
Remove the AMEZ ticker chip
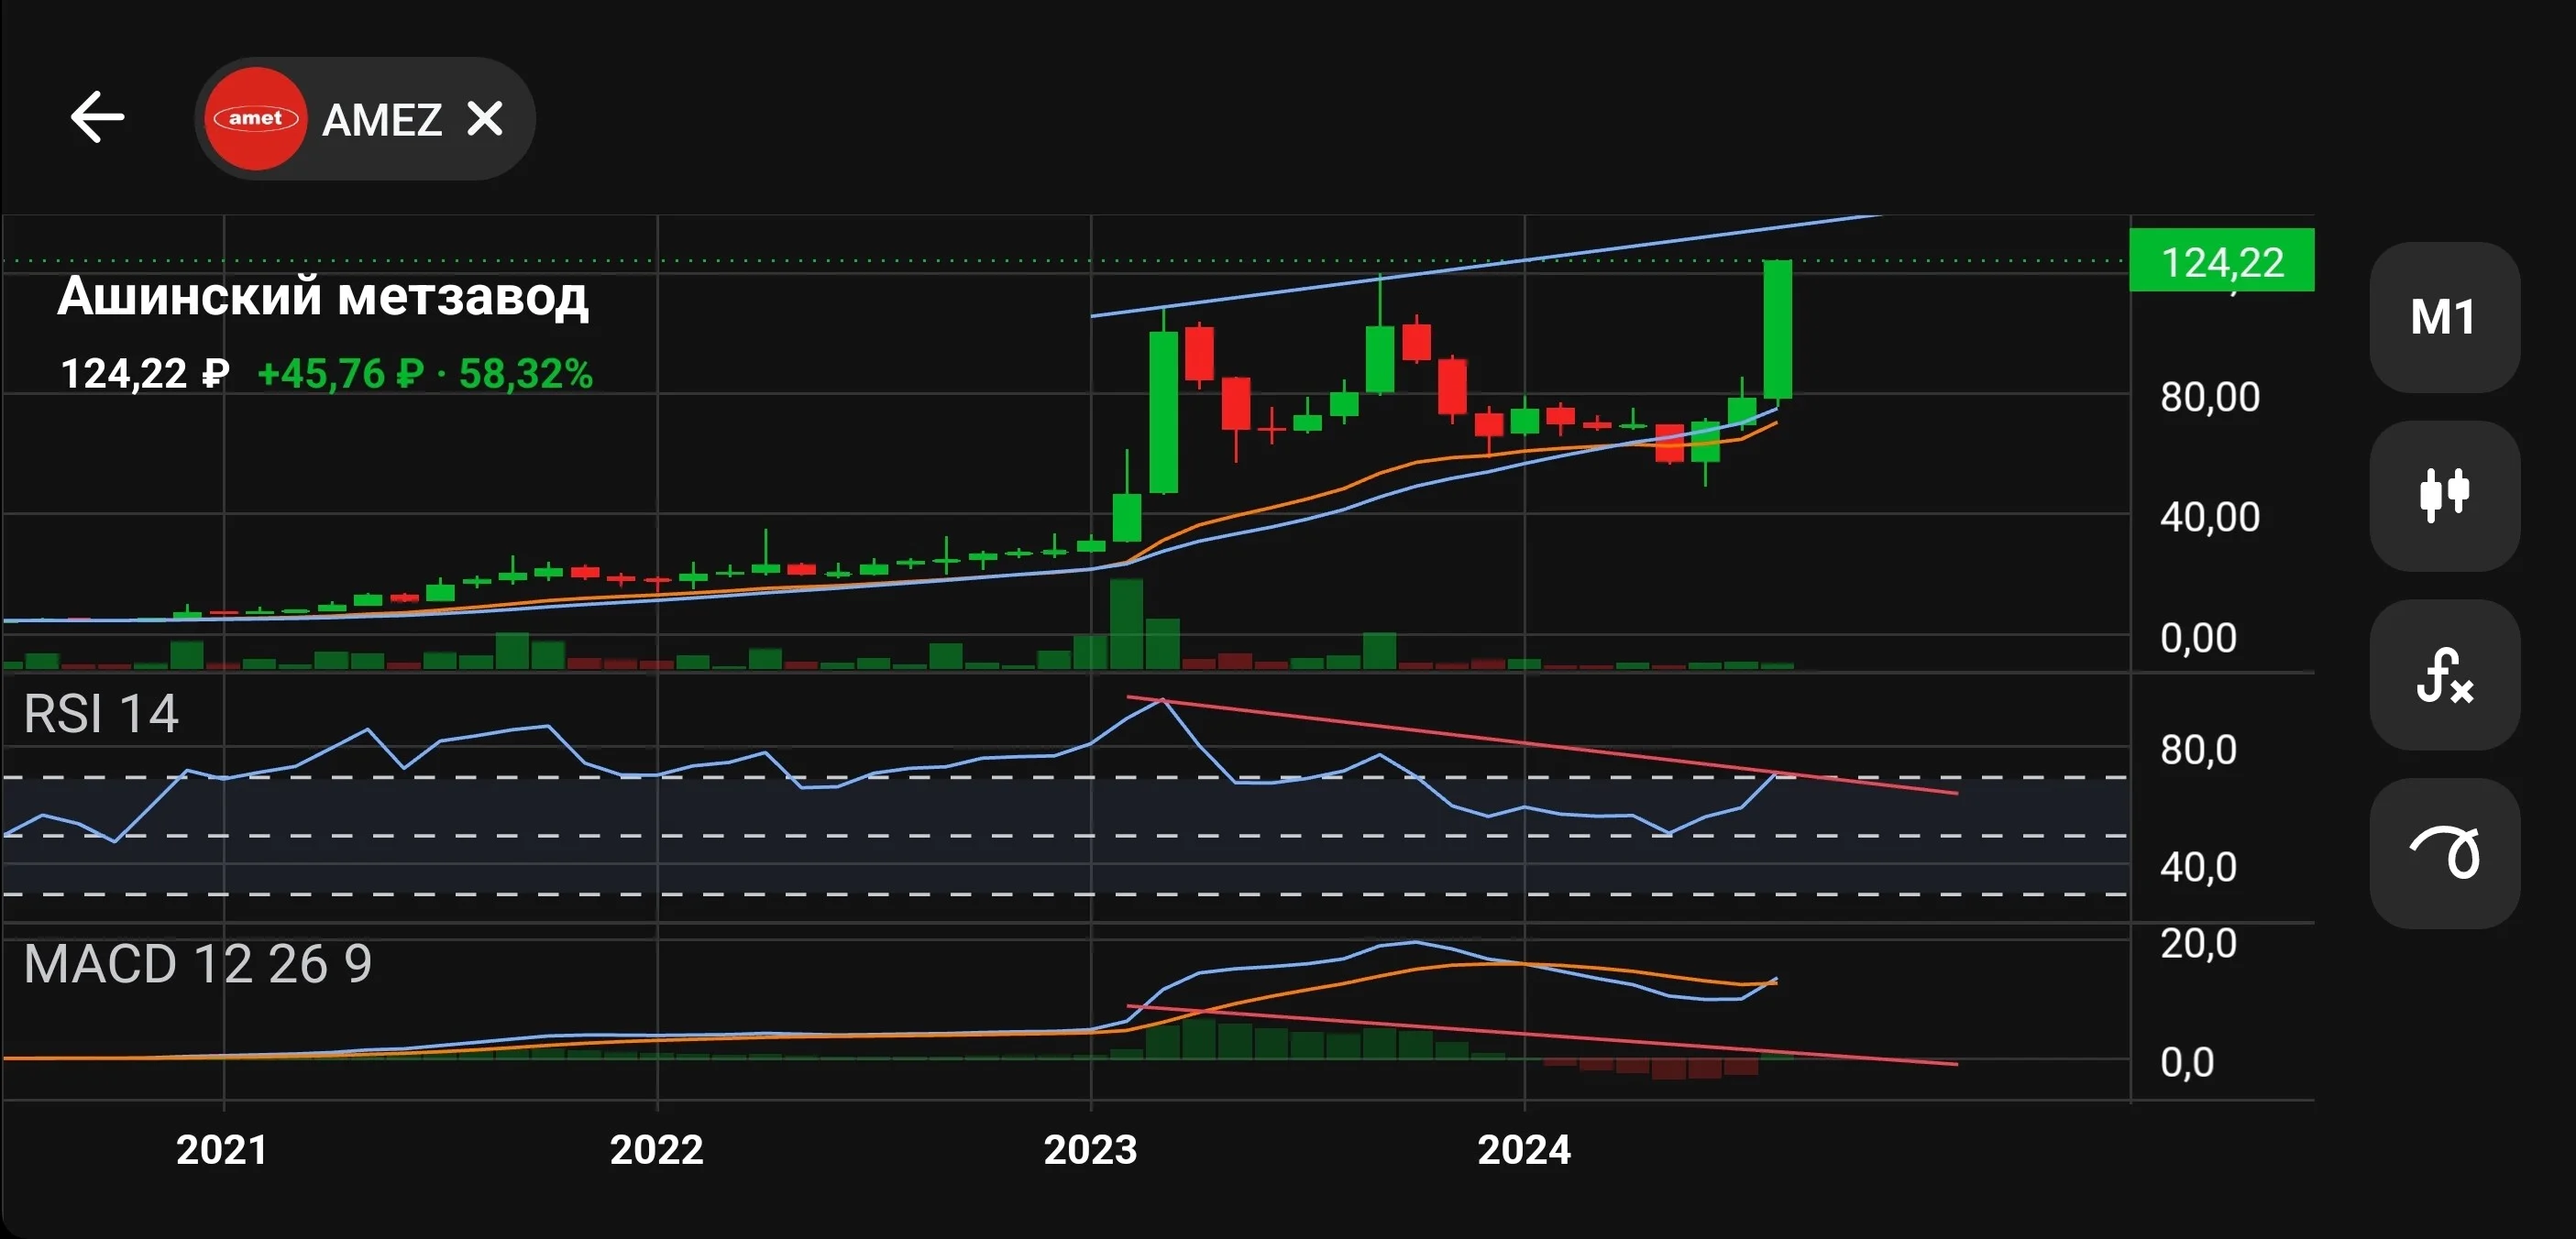[x=485, y=119]
